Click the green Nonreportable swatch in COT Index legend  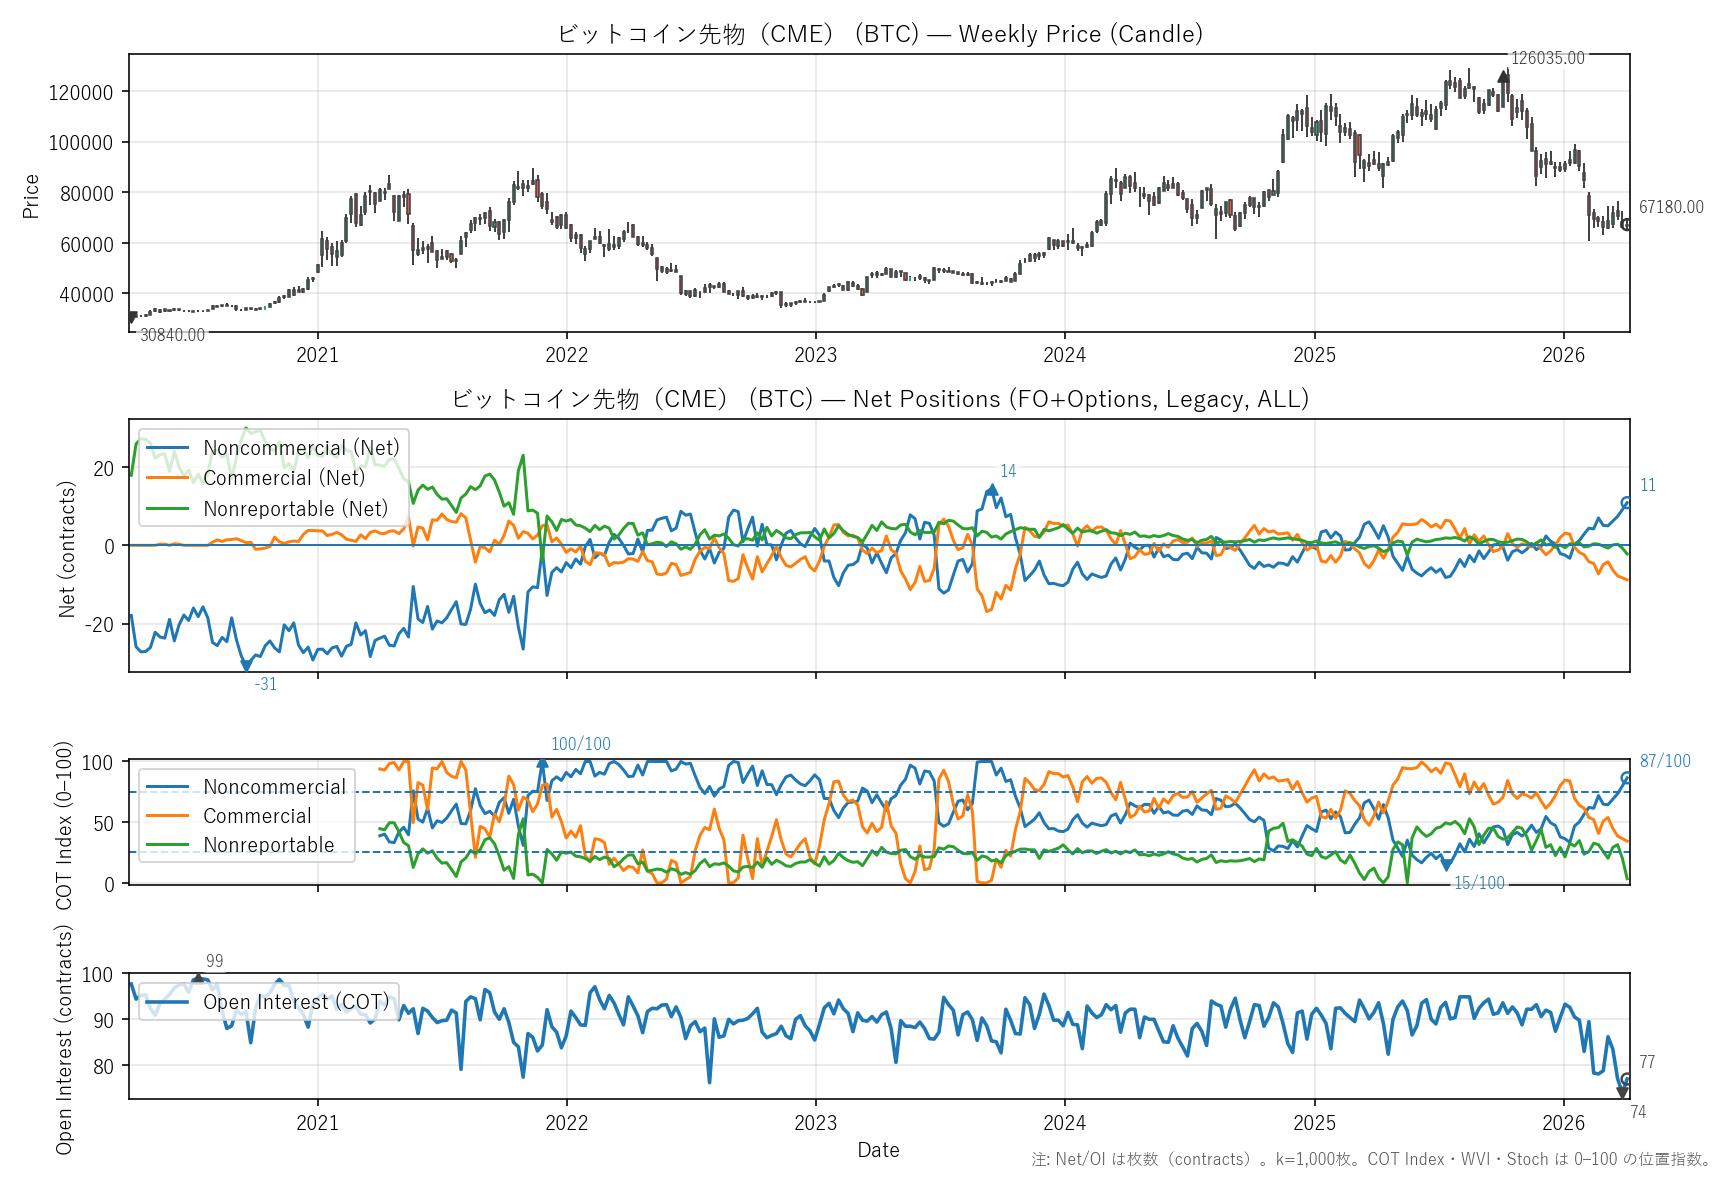pos(167,845)
